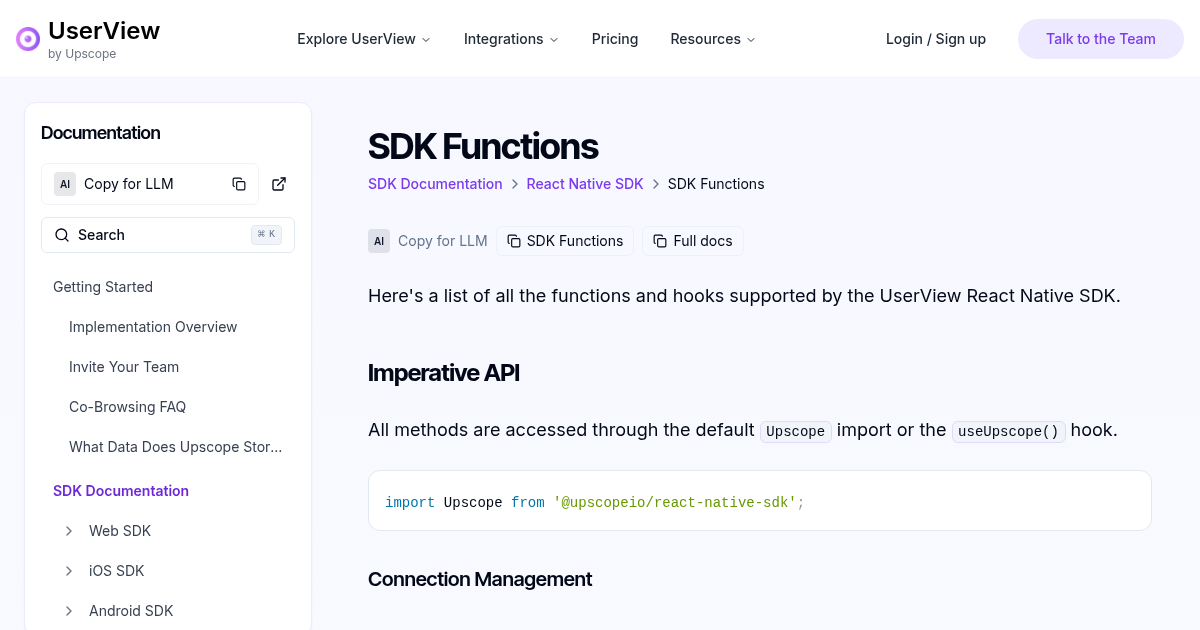This screenshot has height=630, width=1200.
Task: Open external link icon beside Copy for LLM
Action: point(279,184)
